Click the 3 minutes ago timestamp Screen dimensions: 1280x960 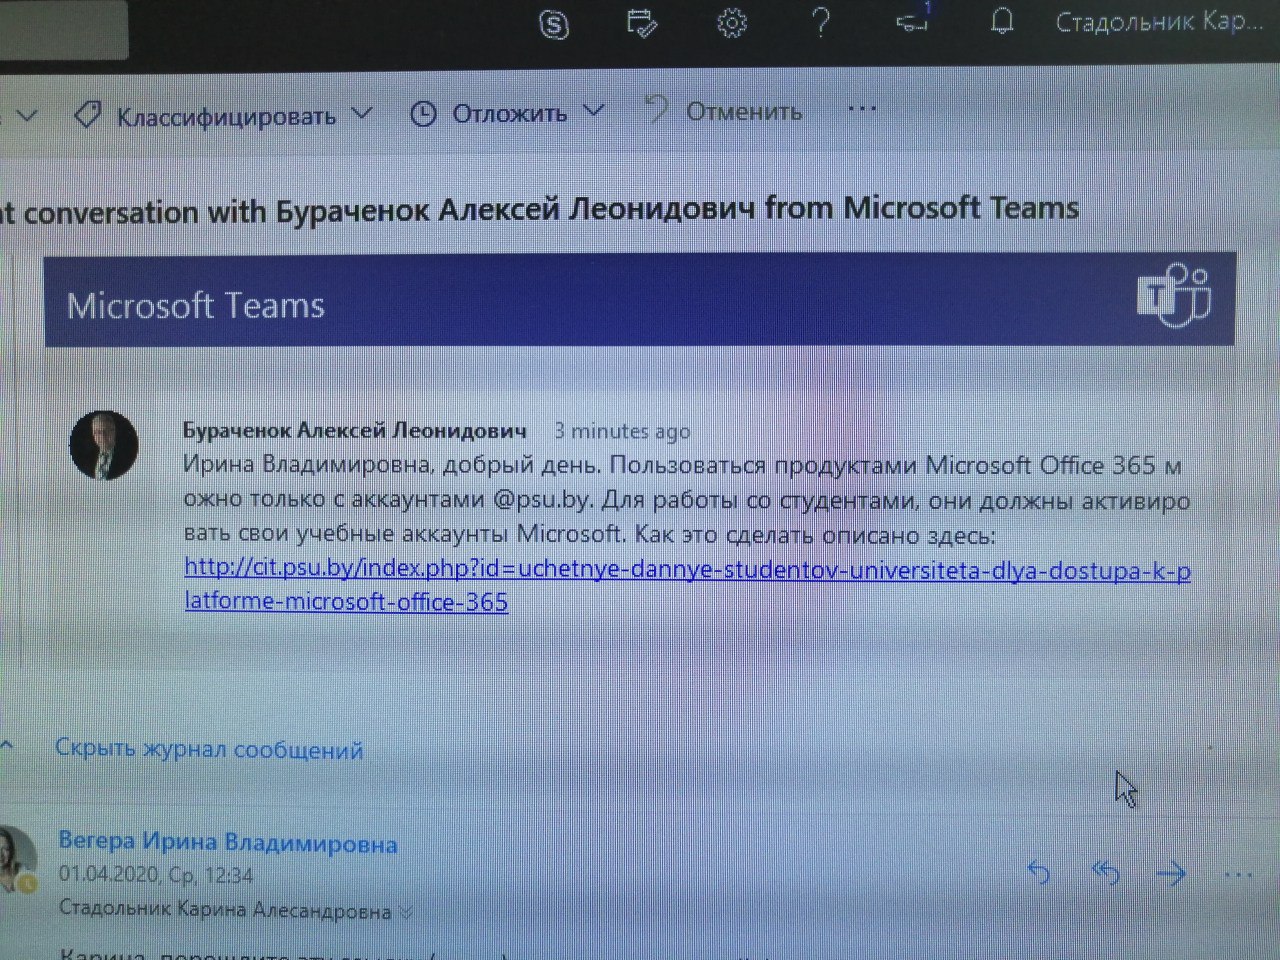click(x=622, y=431)
